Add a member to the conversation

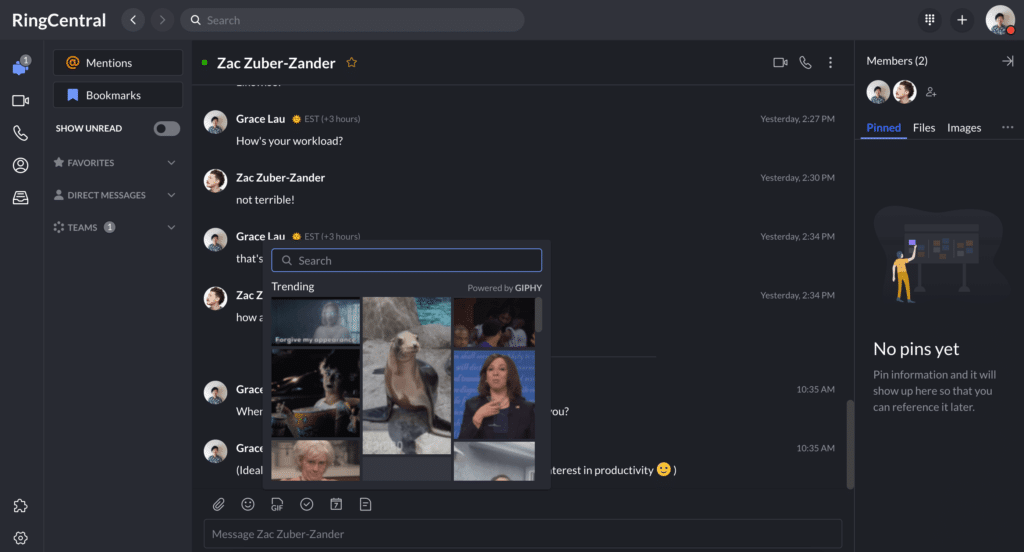[931, 92]
